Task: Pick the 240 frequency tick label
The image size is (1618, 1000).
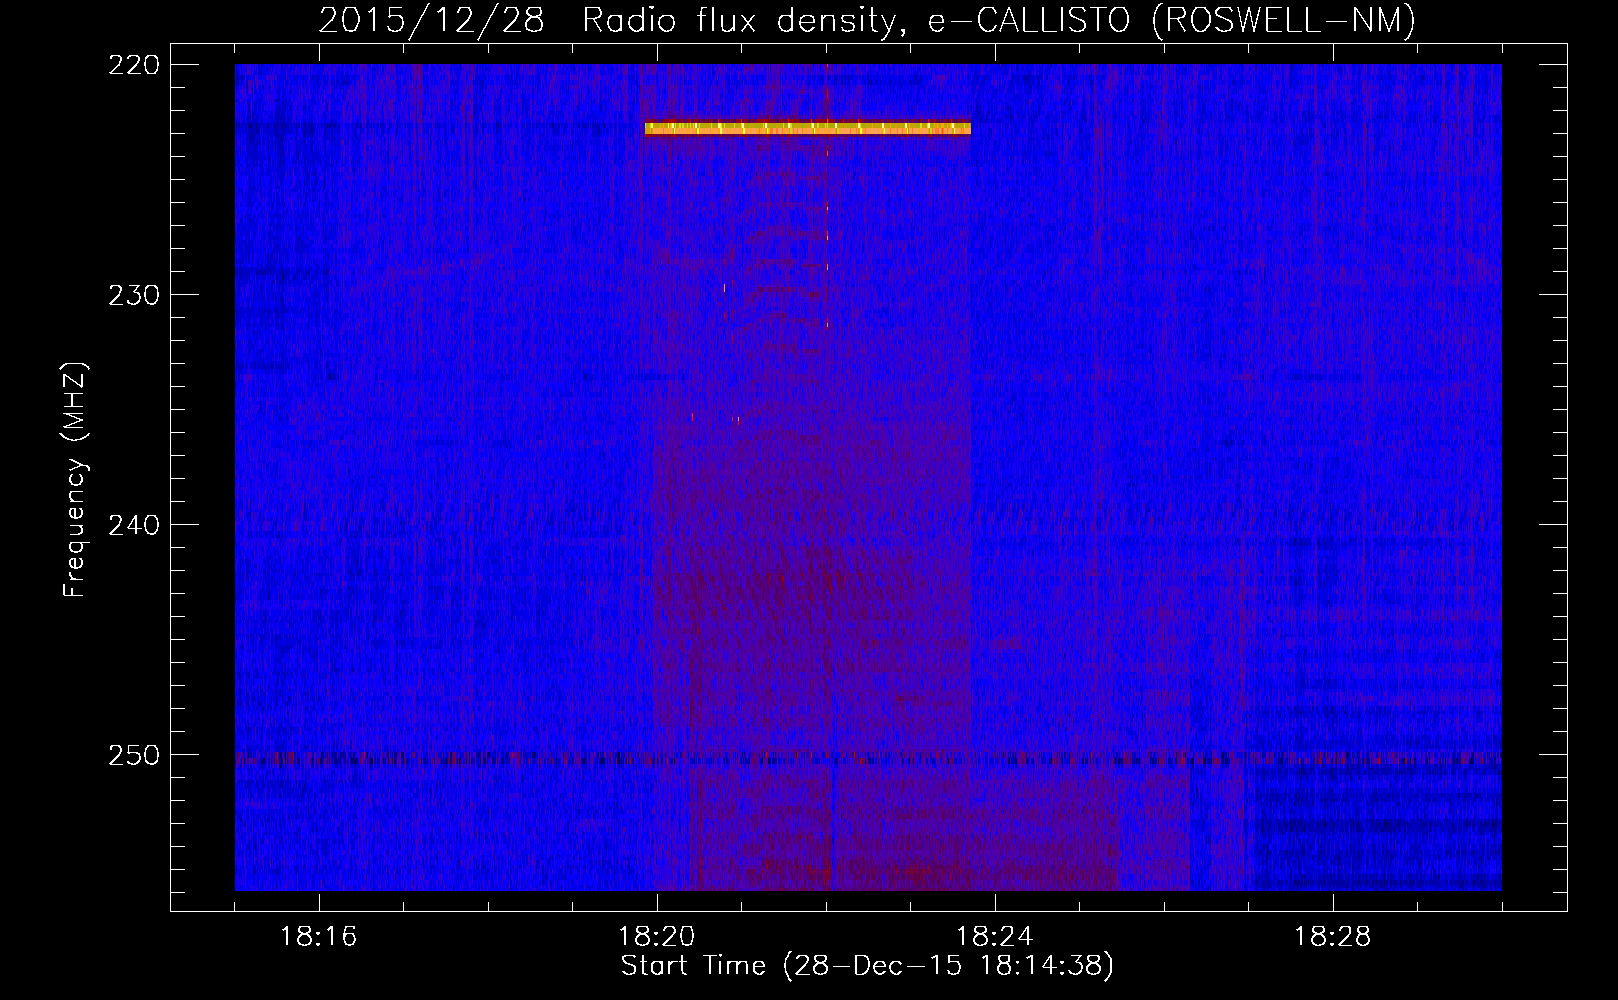Action: click(133, 525)
